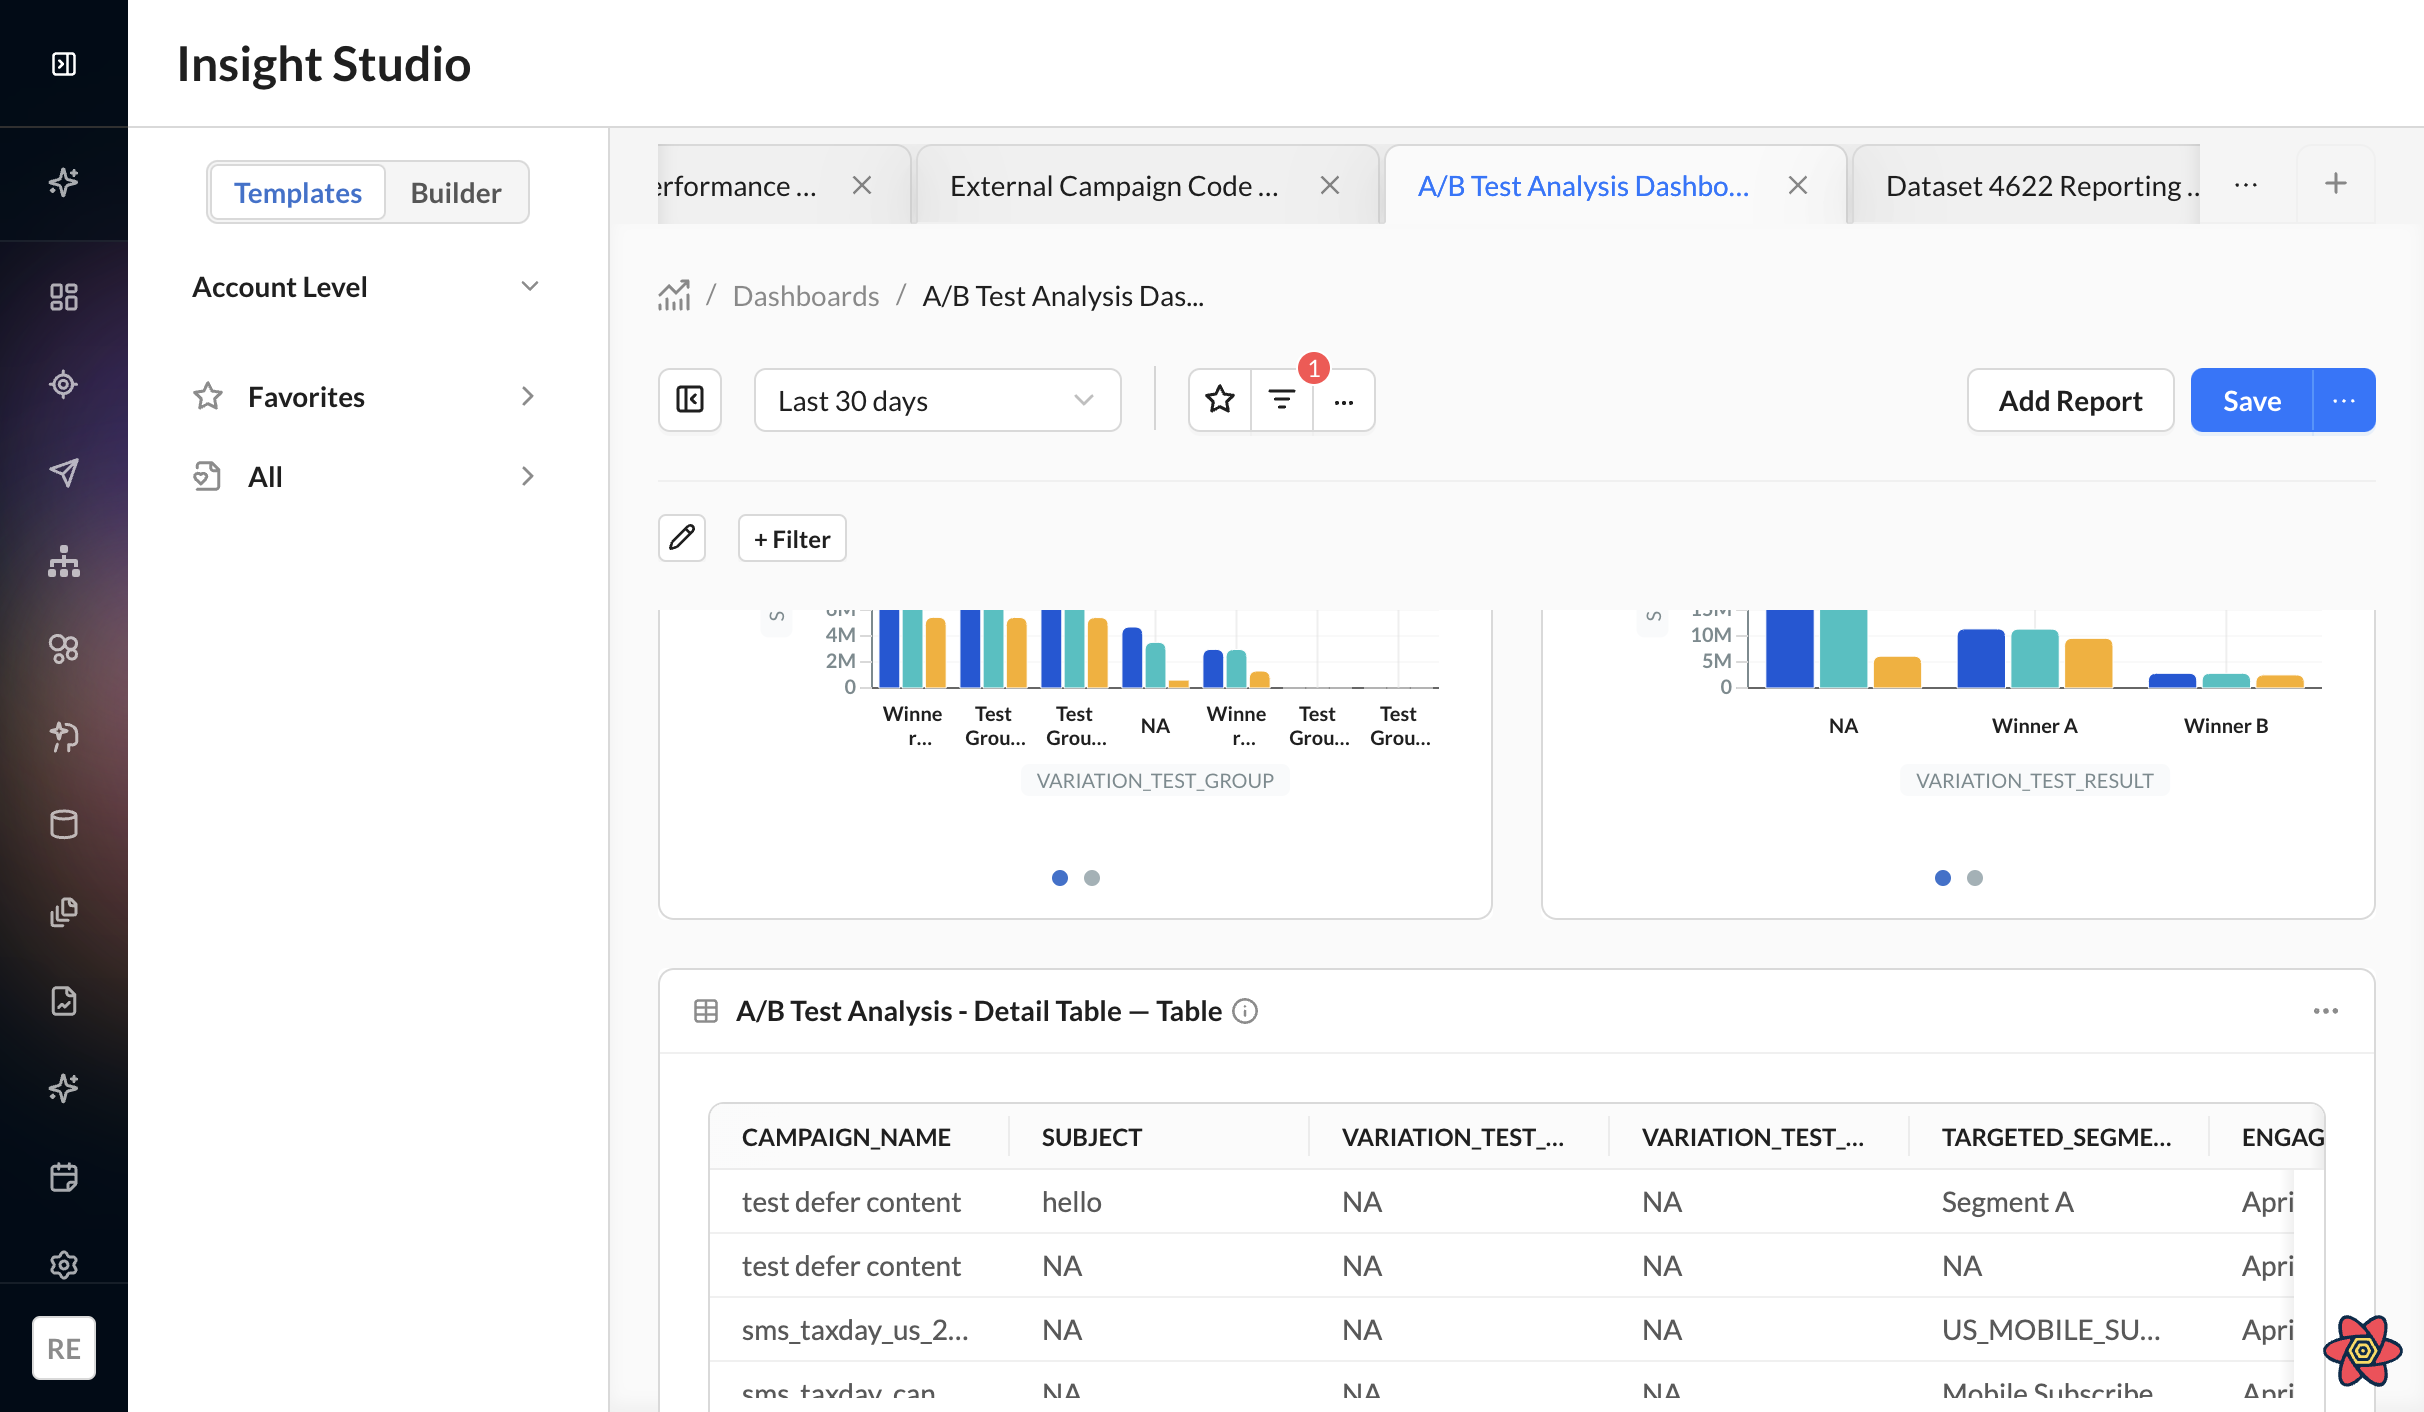Image resolution: width=2424 pixels, height=1412 pixels.
Task: Open the calendar icon in the sidebar
Action: pyautogui.click(x=64, y=1176)
